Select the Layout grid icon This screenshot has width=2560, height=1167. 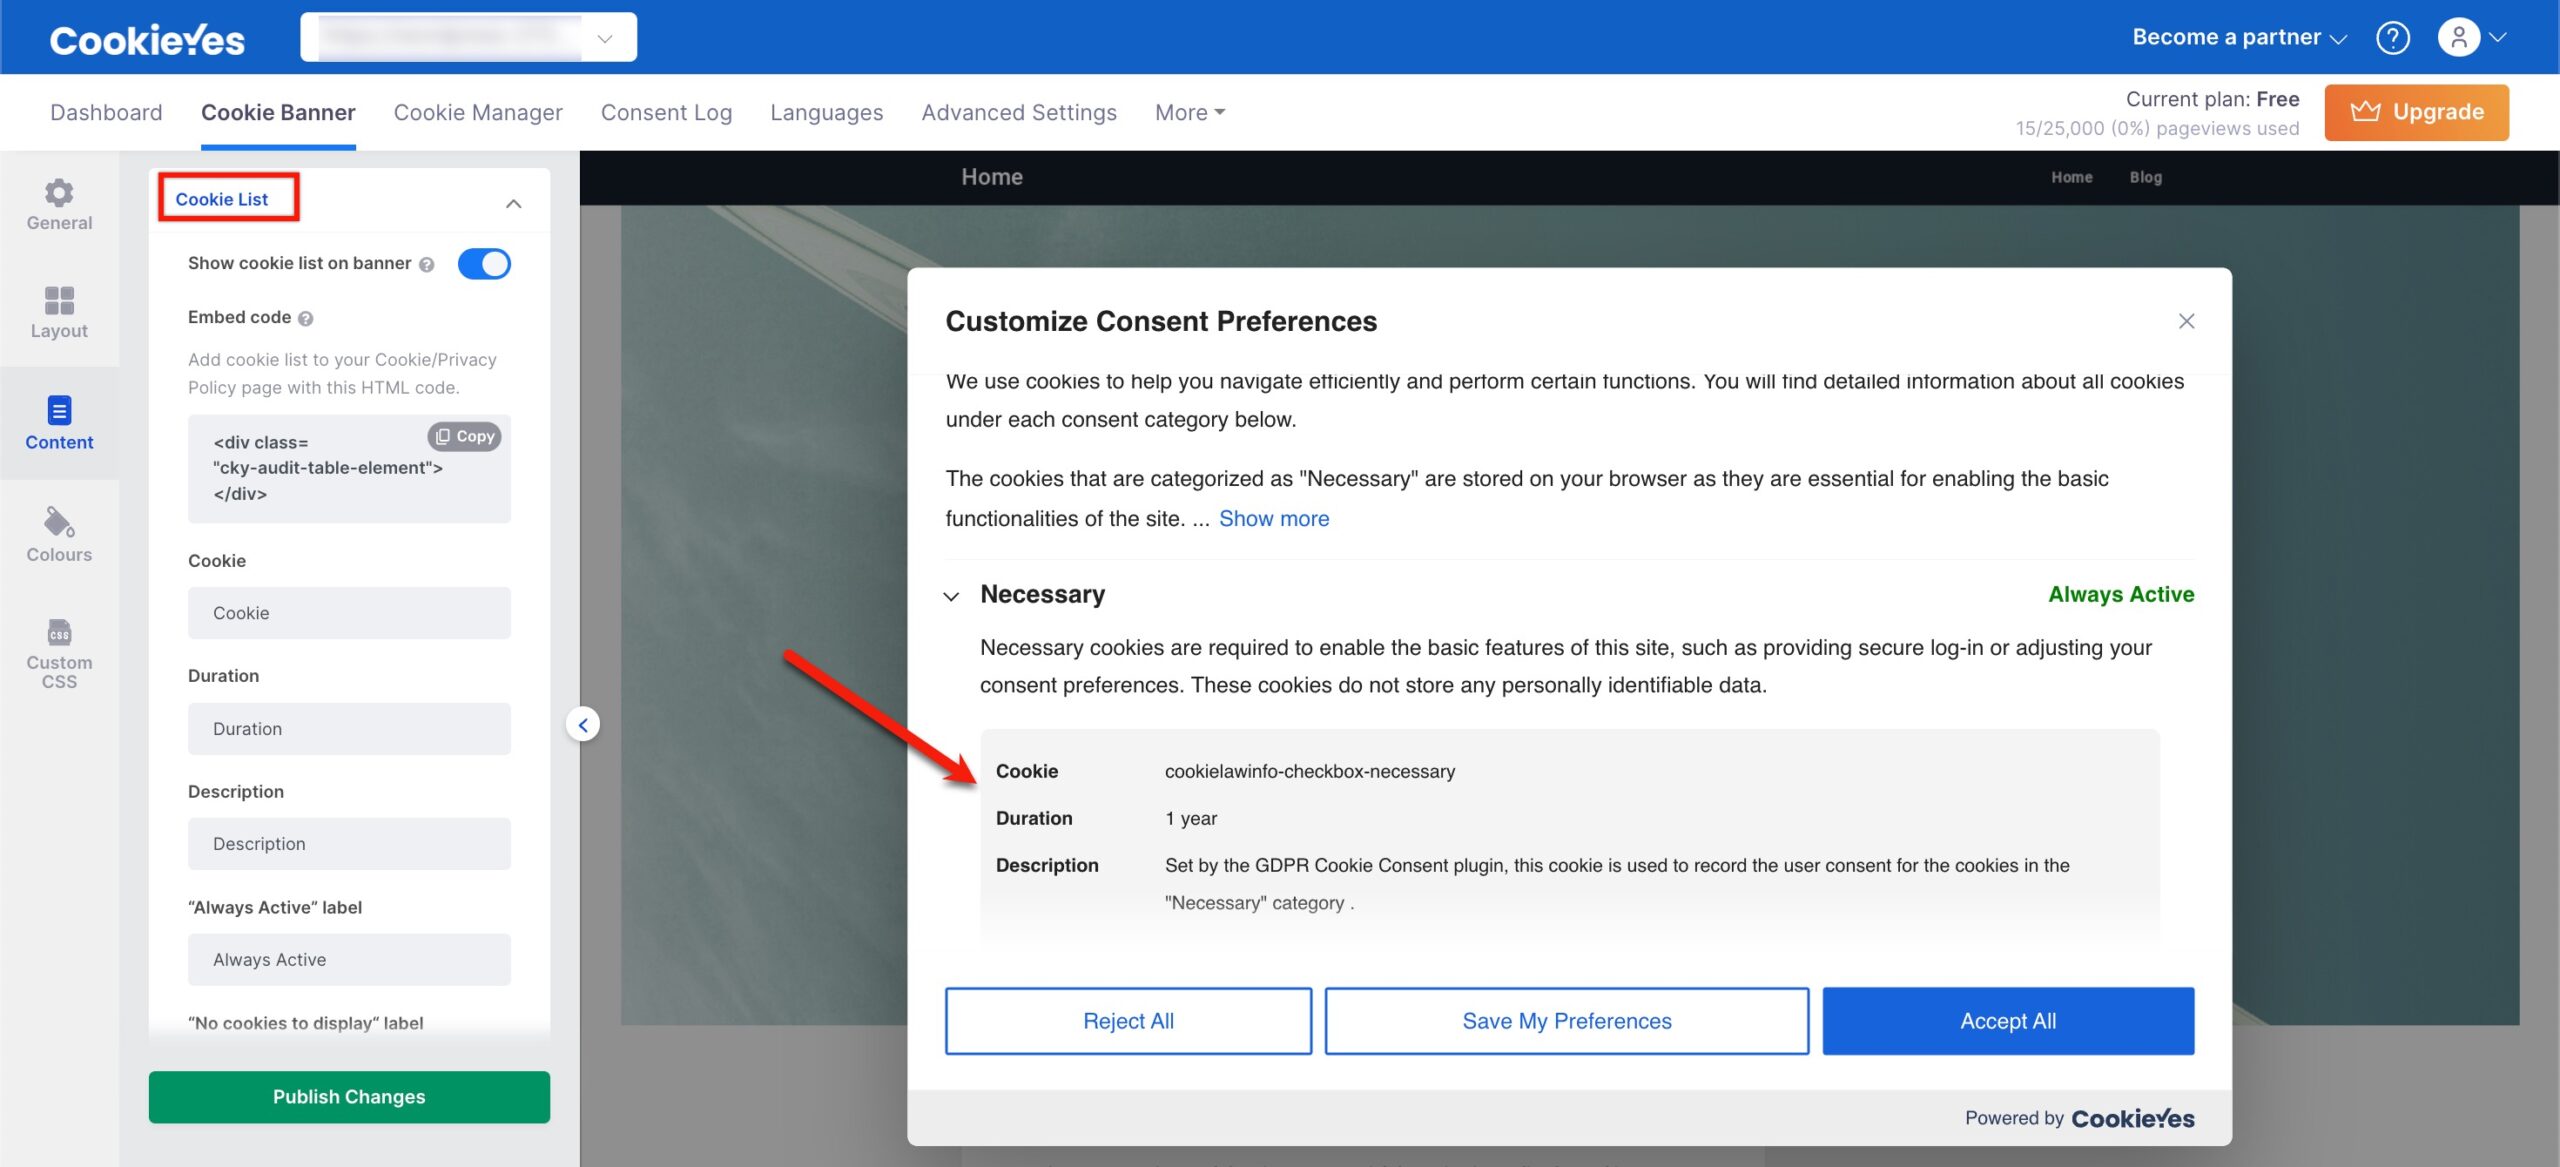[59, 300]
